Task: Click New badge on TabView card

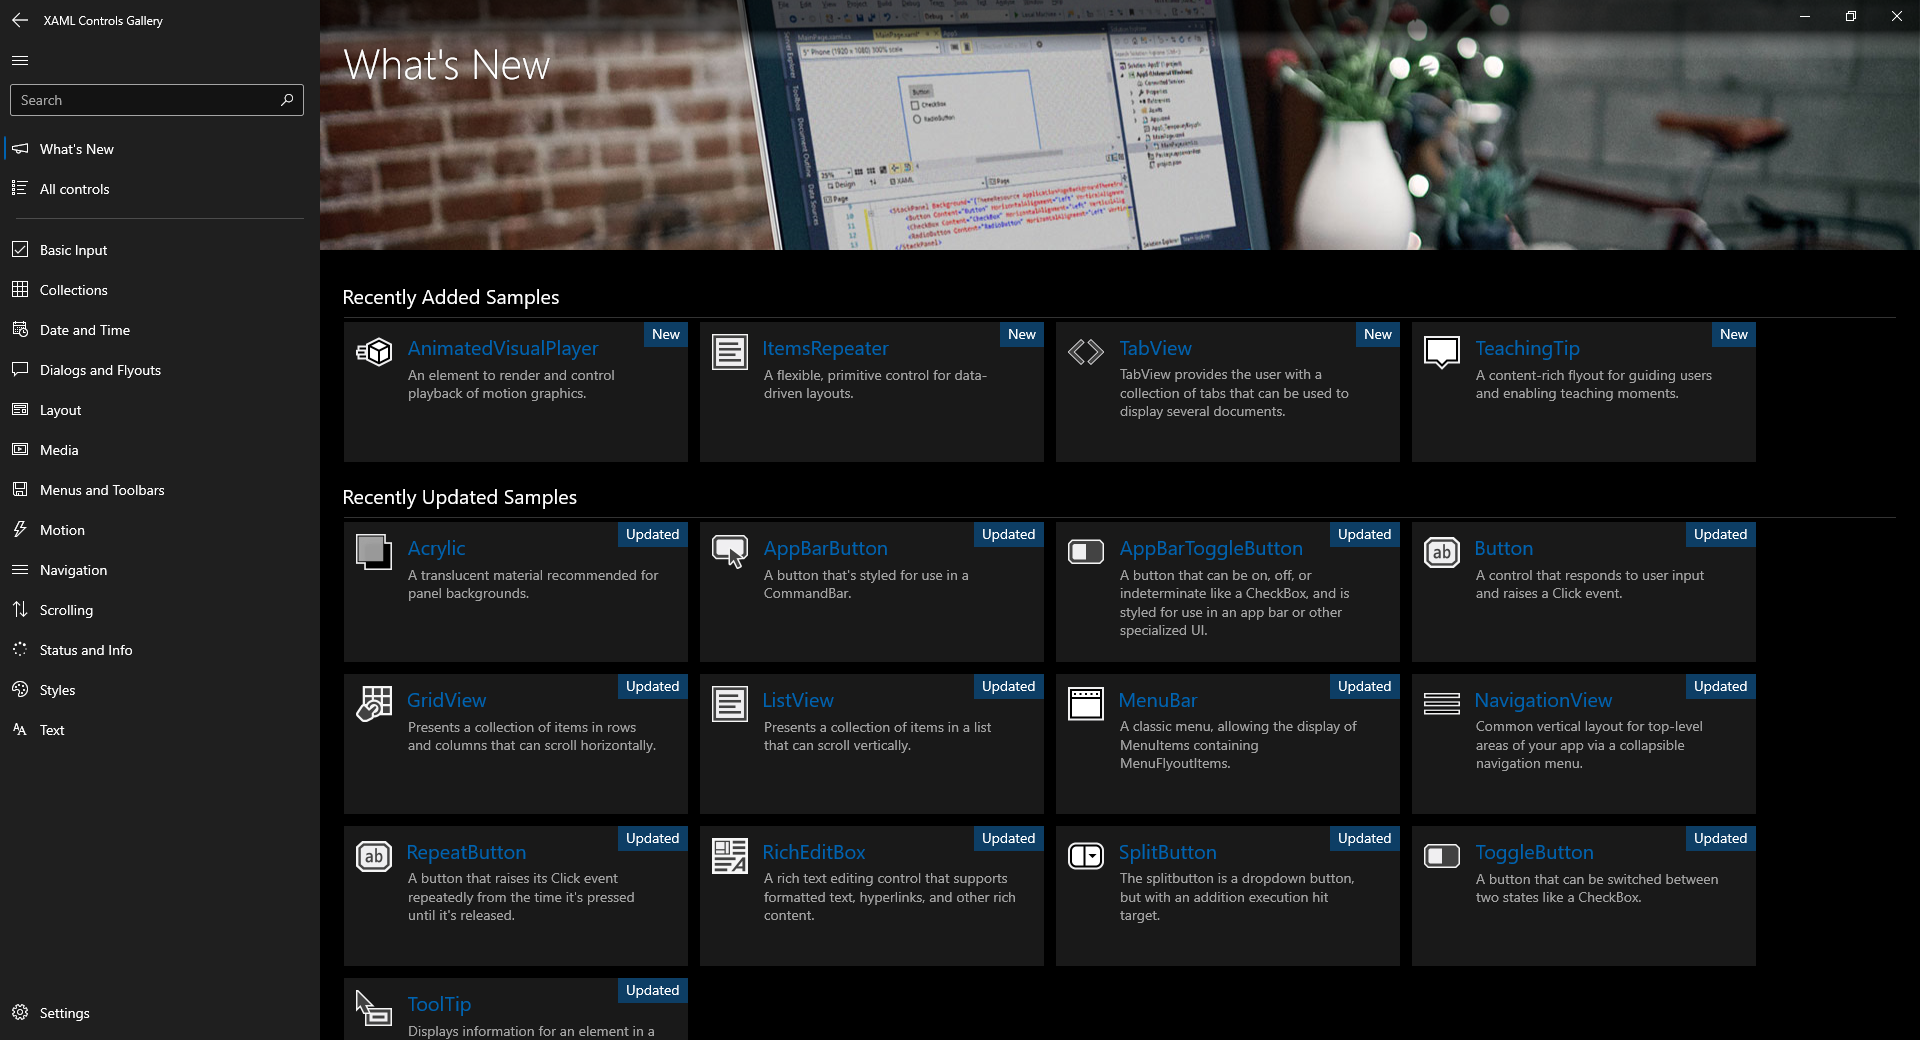Action: pyautogui.click(x=1378, y=334)
